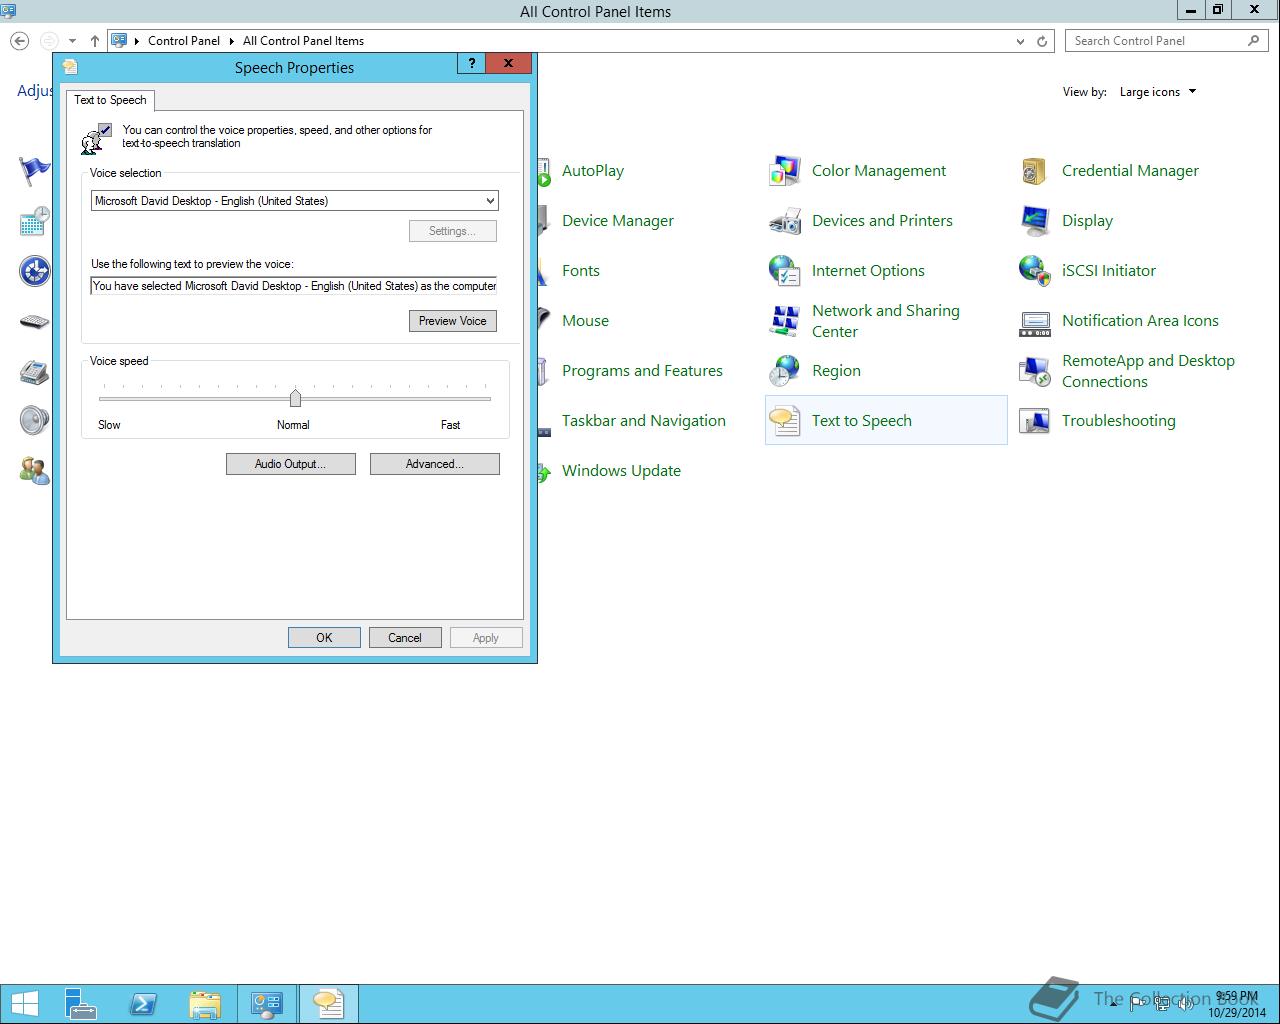Open File Explorer from the taskbar
The height and width of the screenshot is (1024, 1280).
(x=205, y=1004)
